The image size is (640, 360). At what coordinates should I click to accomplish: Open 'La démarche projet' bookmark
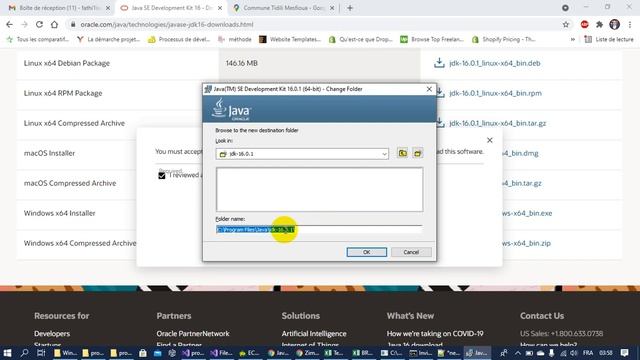click(108, 40)
